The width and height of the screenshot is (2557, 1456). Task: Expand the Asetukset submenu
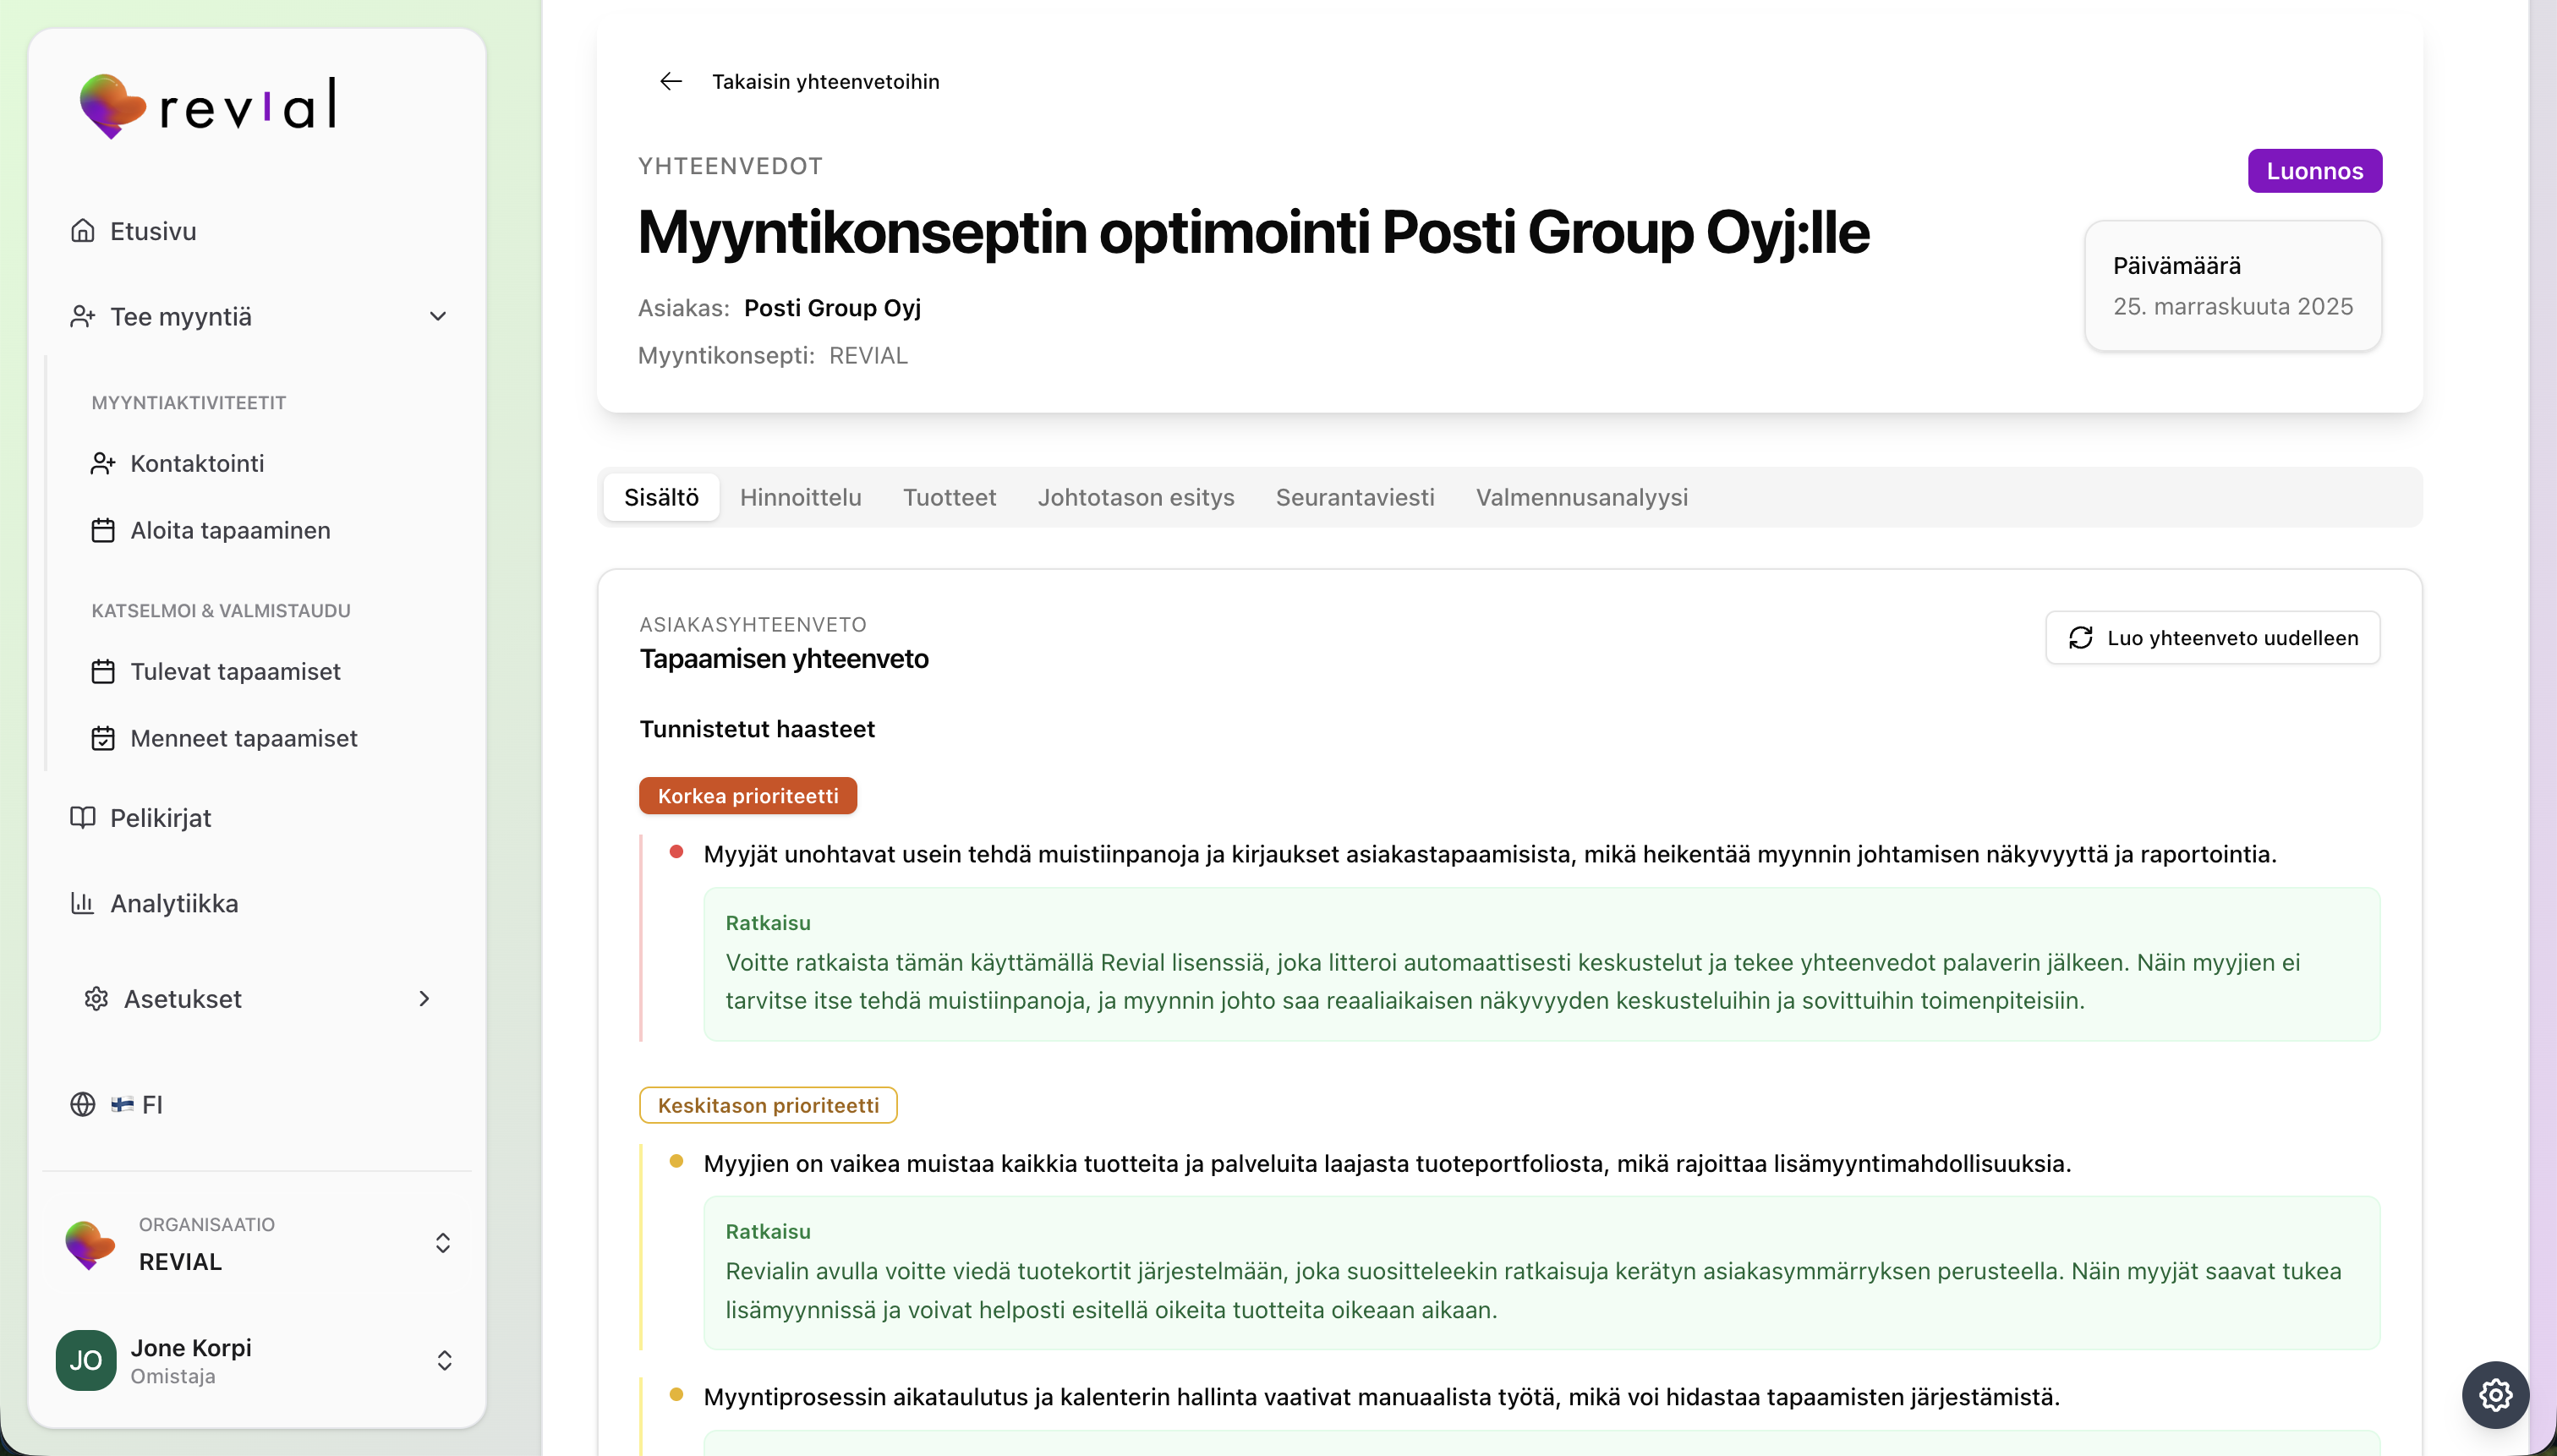(x=424, y=998)
